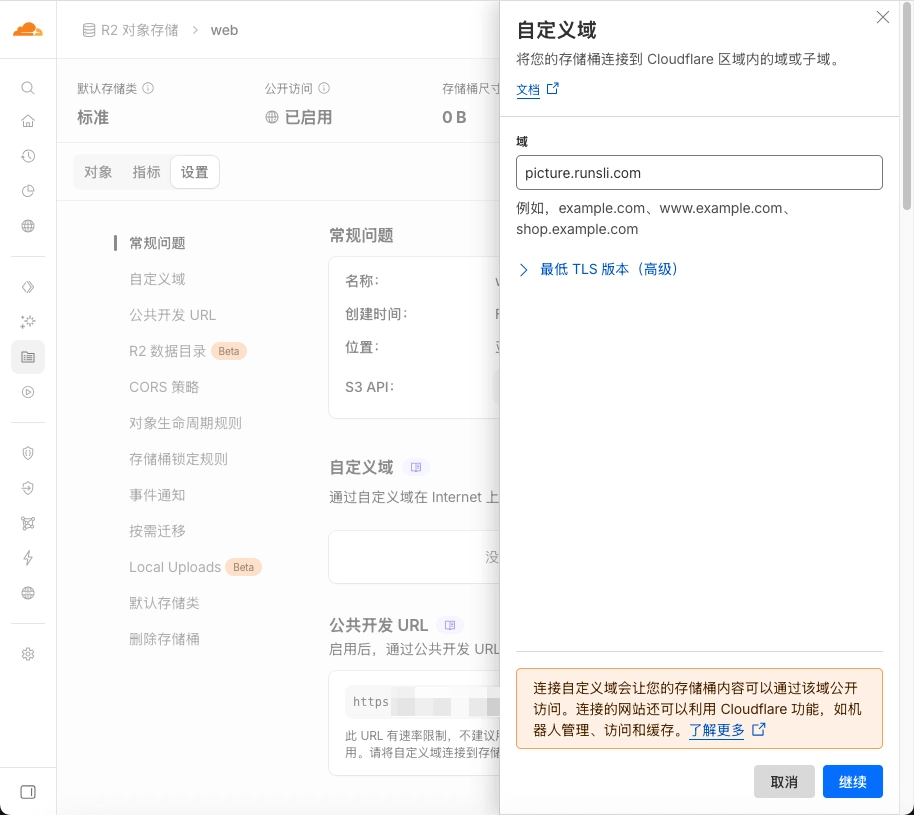The image size is (914, 815).
Task: Click the docs icon beside 公共开发 URL heading
Action: [450, 625]
